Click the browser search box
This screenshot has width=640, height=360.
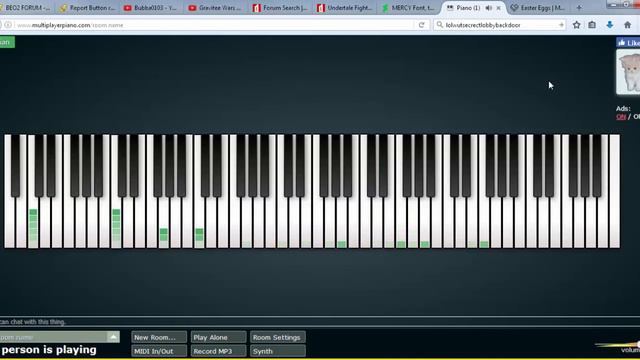[500, 25]
